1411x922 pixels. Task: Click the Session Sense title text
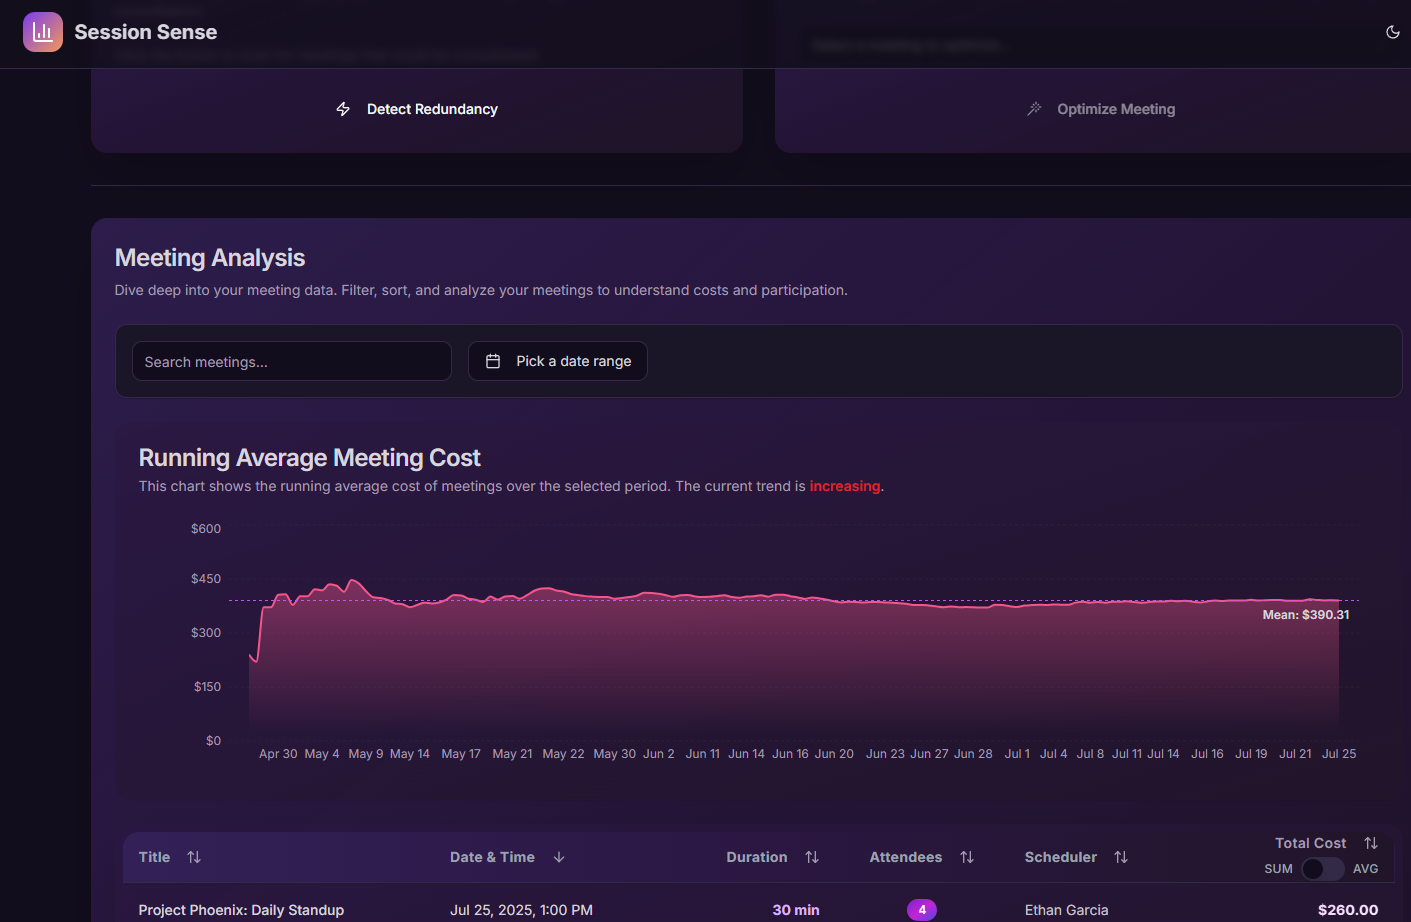pos(146,32)
